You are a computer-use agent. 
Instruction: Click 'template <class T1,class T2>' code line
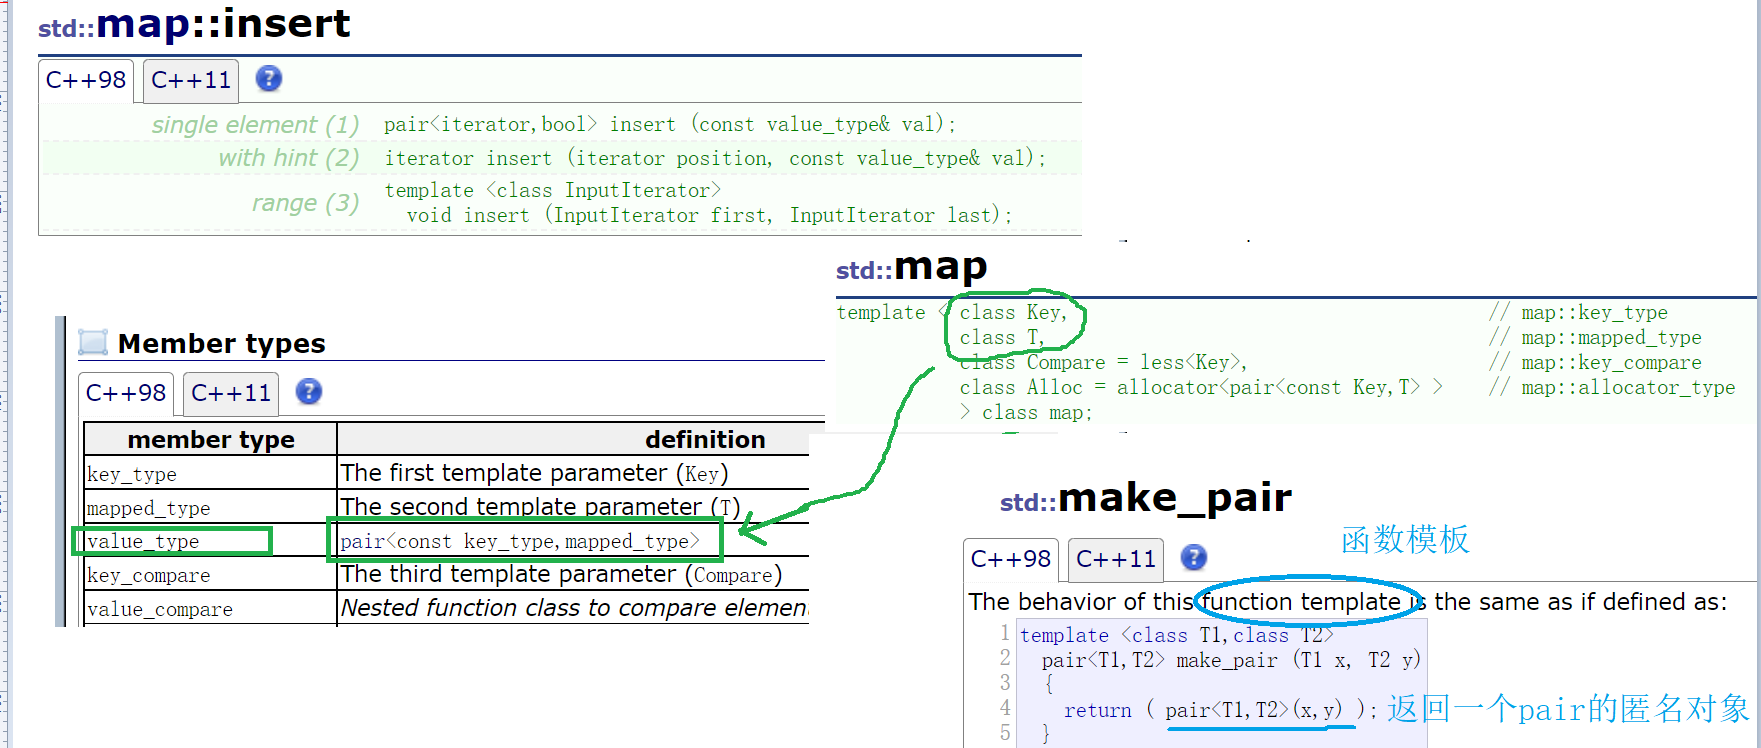tap(1177, 635)
